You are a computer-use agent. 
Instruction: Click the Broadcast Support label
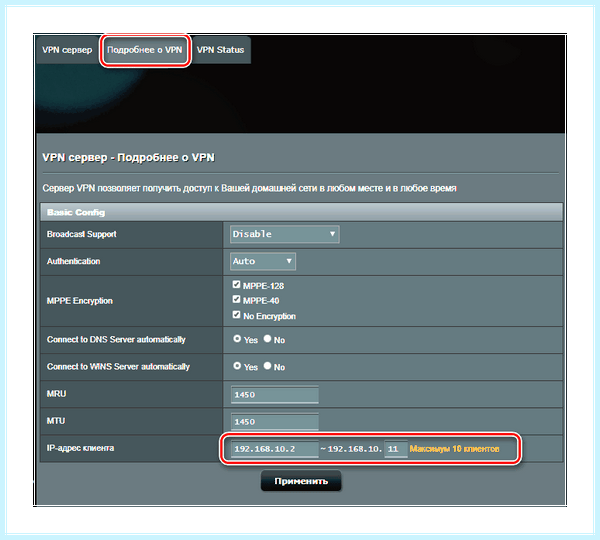pos(82,234)
